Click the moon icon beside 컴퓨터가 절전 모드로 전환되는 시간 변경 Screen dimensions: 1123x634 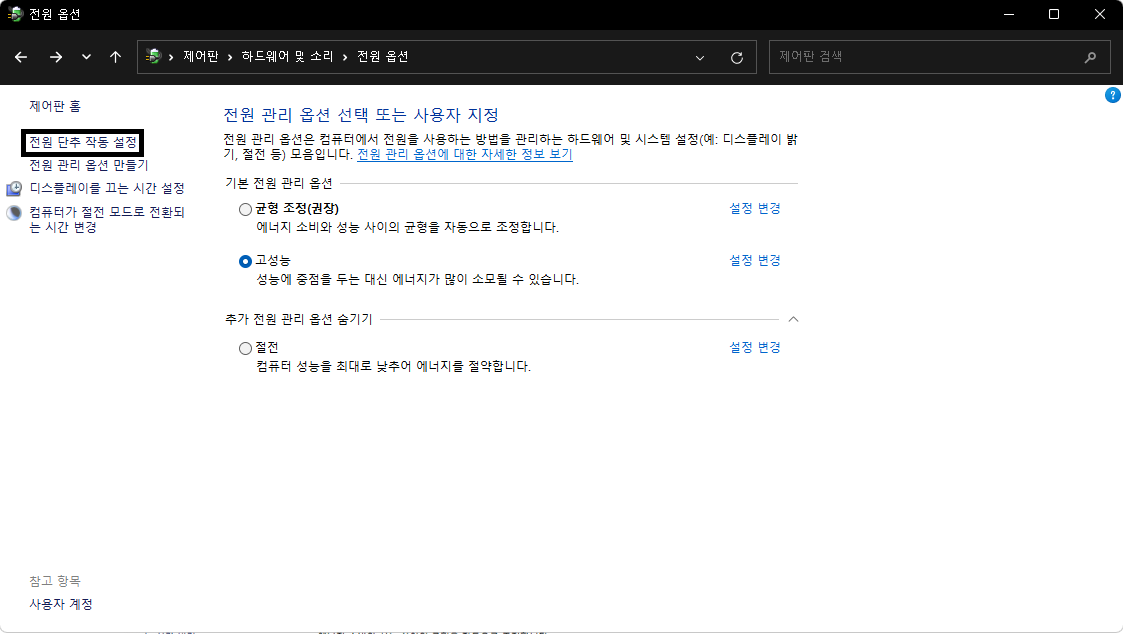pos(13,211)
